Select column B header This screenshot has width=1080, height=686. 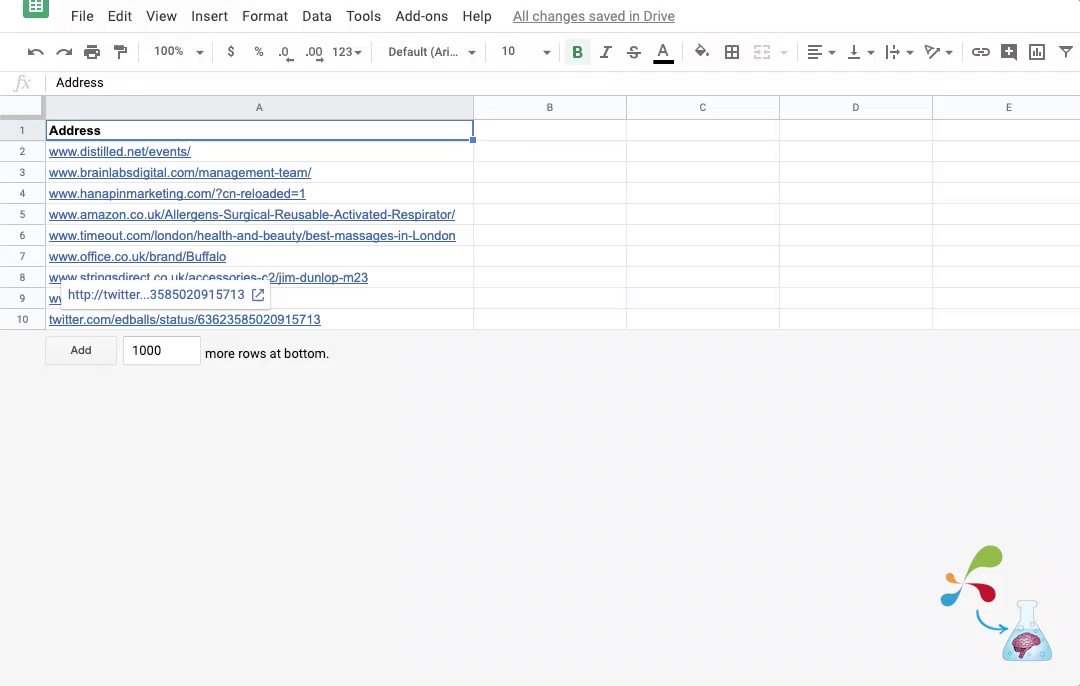(550, 107)
